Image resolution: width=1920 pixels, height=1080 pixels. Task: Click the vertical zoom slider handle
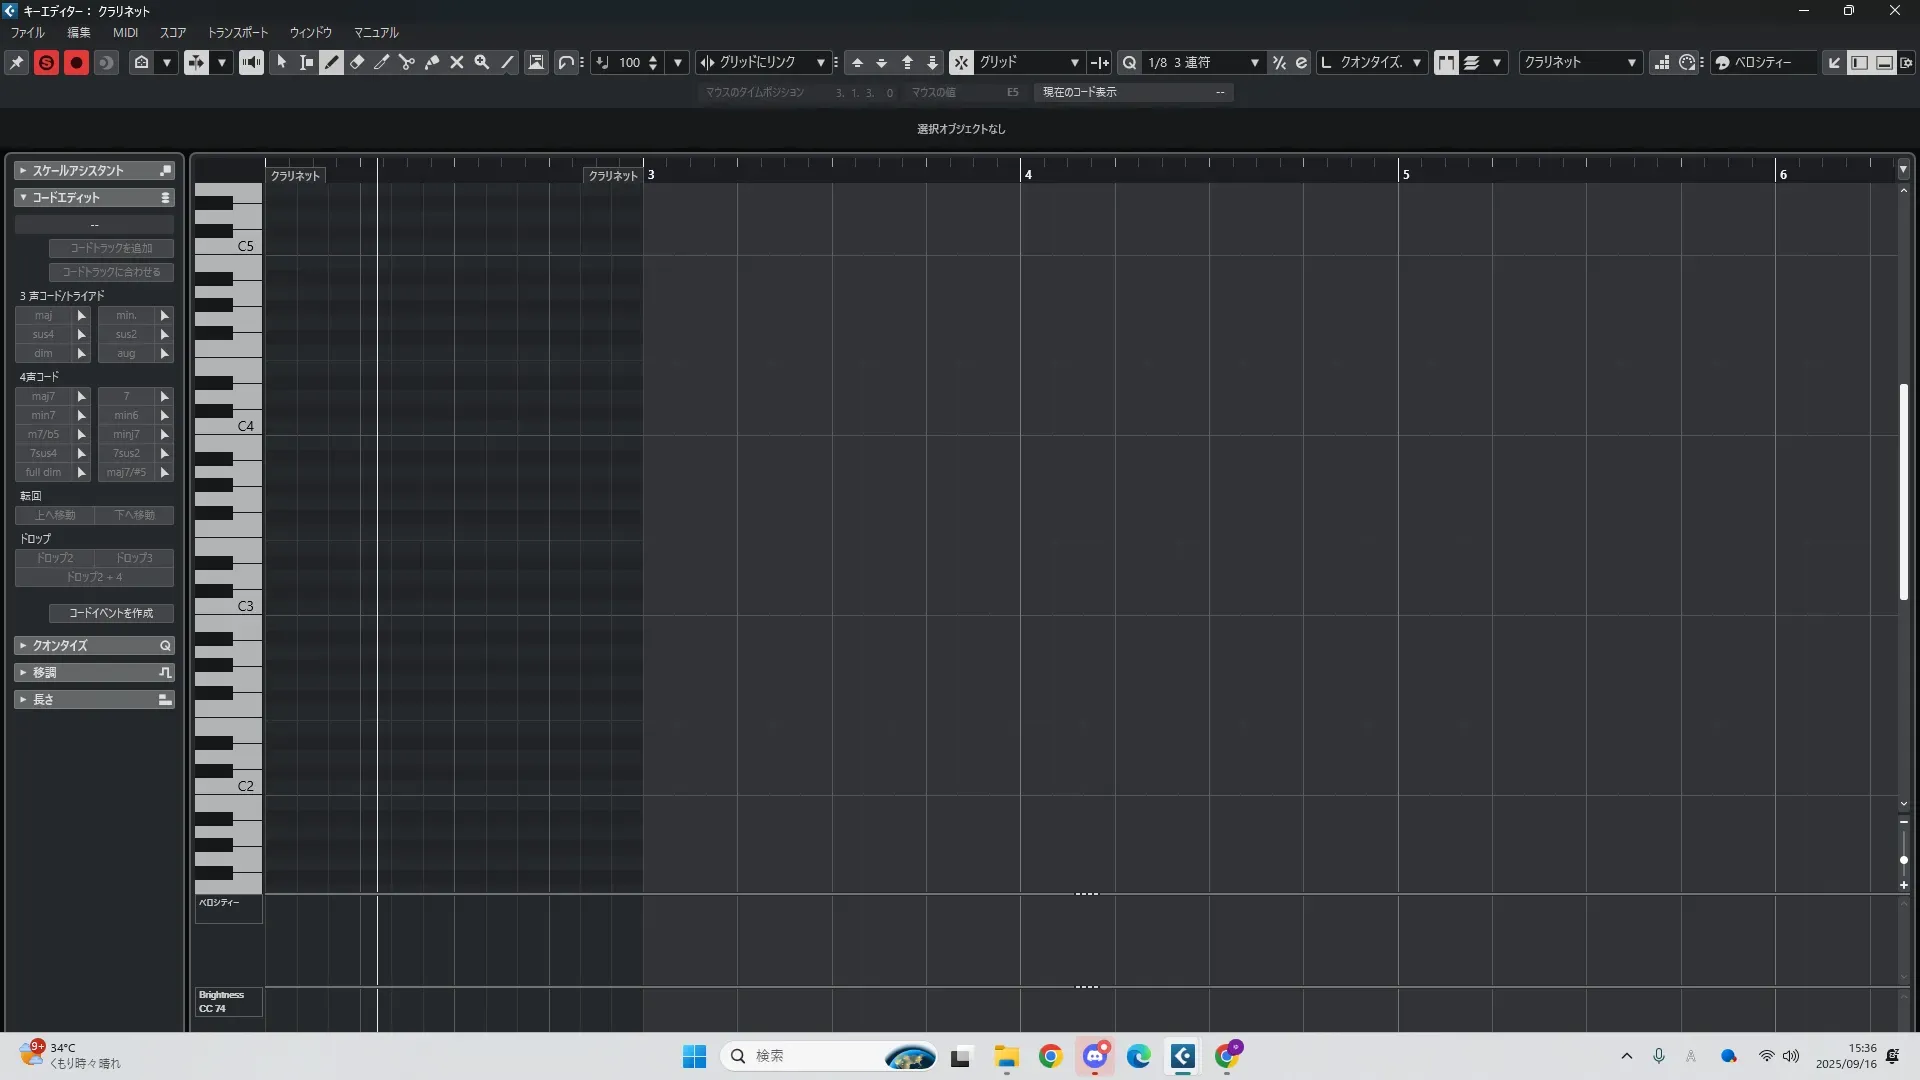coord(1903,860)
